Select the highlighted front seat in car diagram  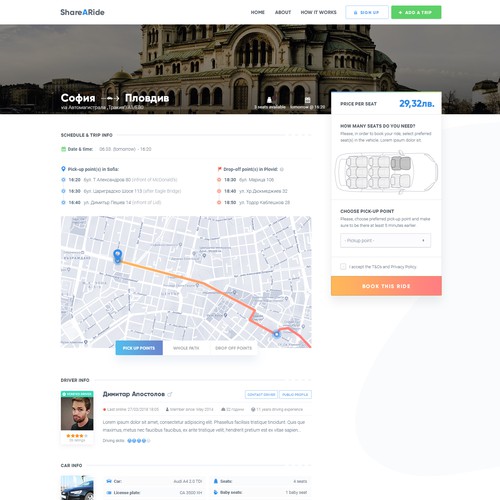click(x=401, y=163)
